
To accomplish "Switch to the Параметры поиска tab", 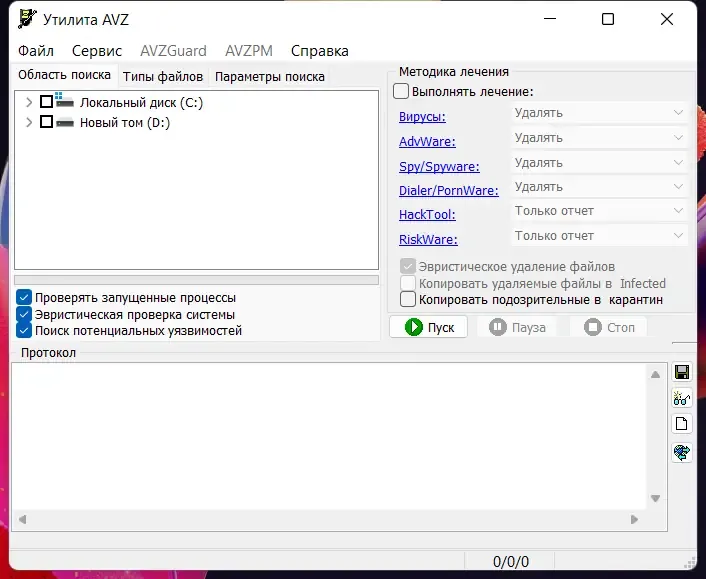I will click(x=270, y=77).
